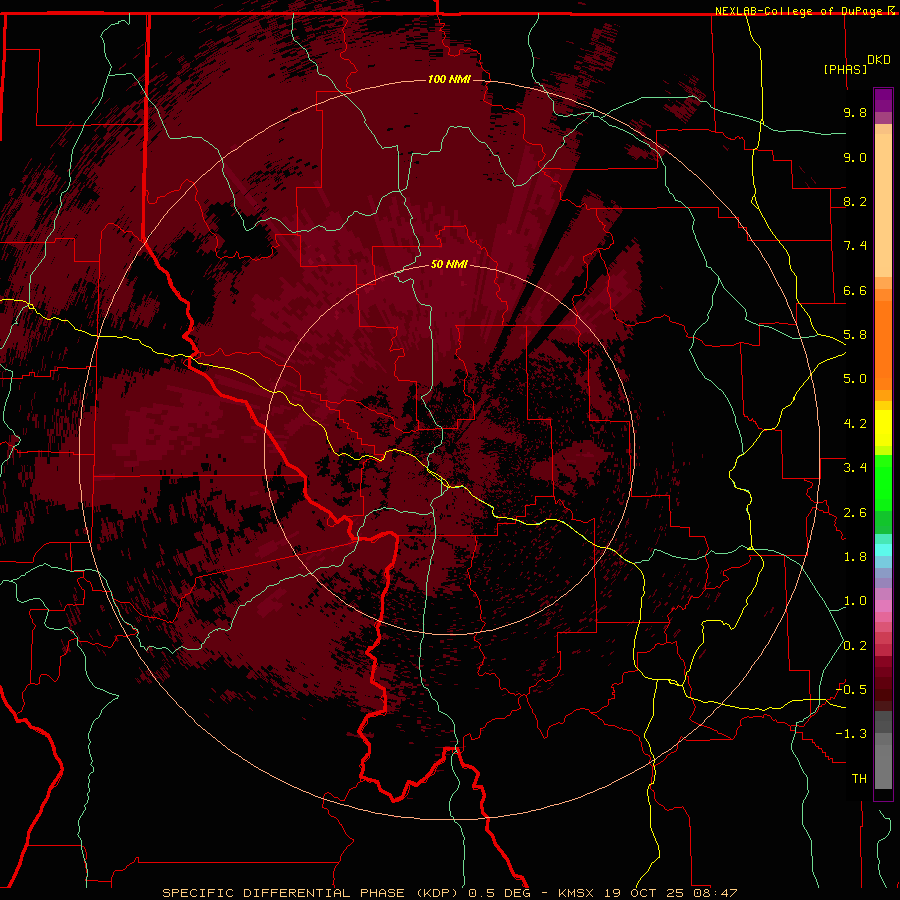Click the yellow segment of the color bar
The height and width of the screenshot is (900, 900).
point(883,428)
